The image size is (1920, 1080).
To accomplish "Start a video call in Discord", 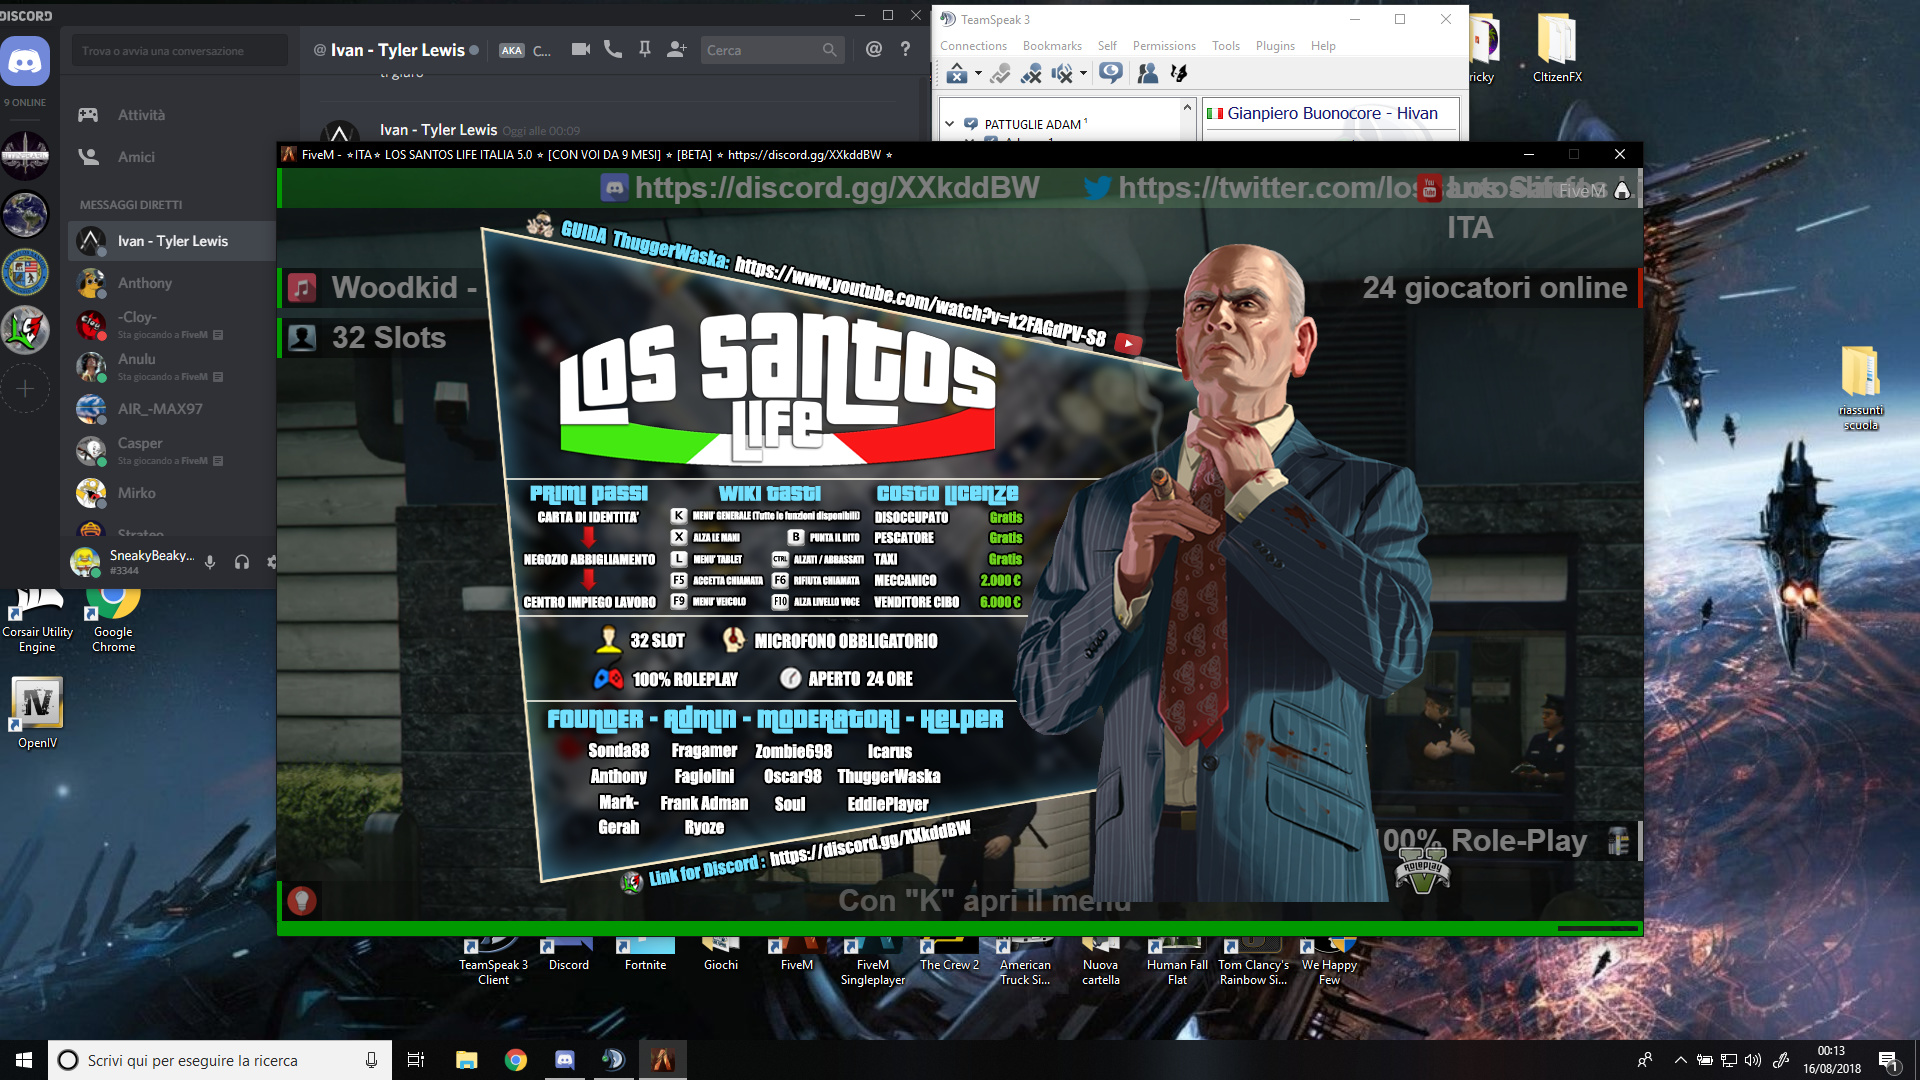I will 580,49.
